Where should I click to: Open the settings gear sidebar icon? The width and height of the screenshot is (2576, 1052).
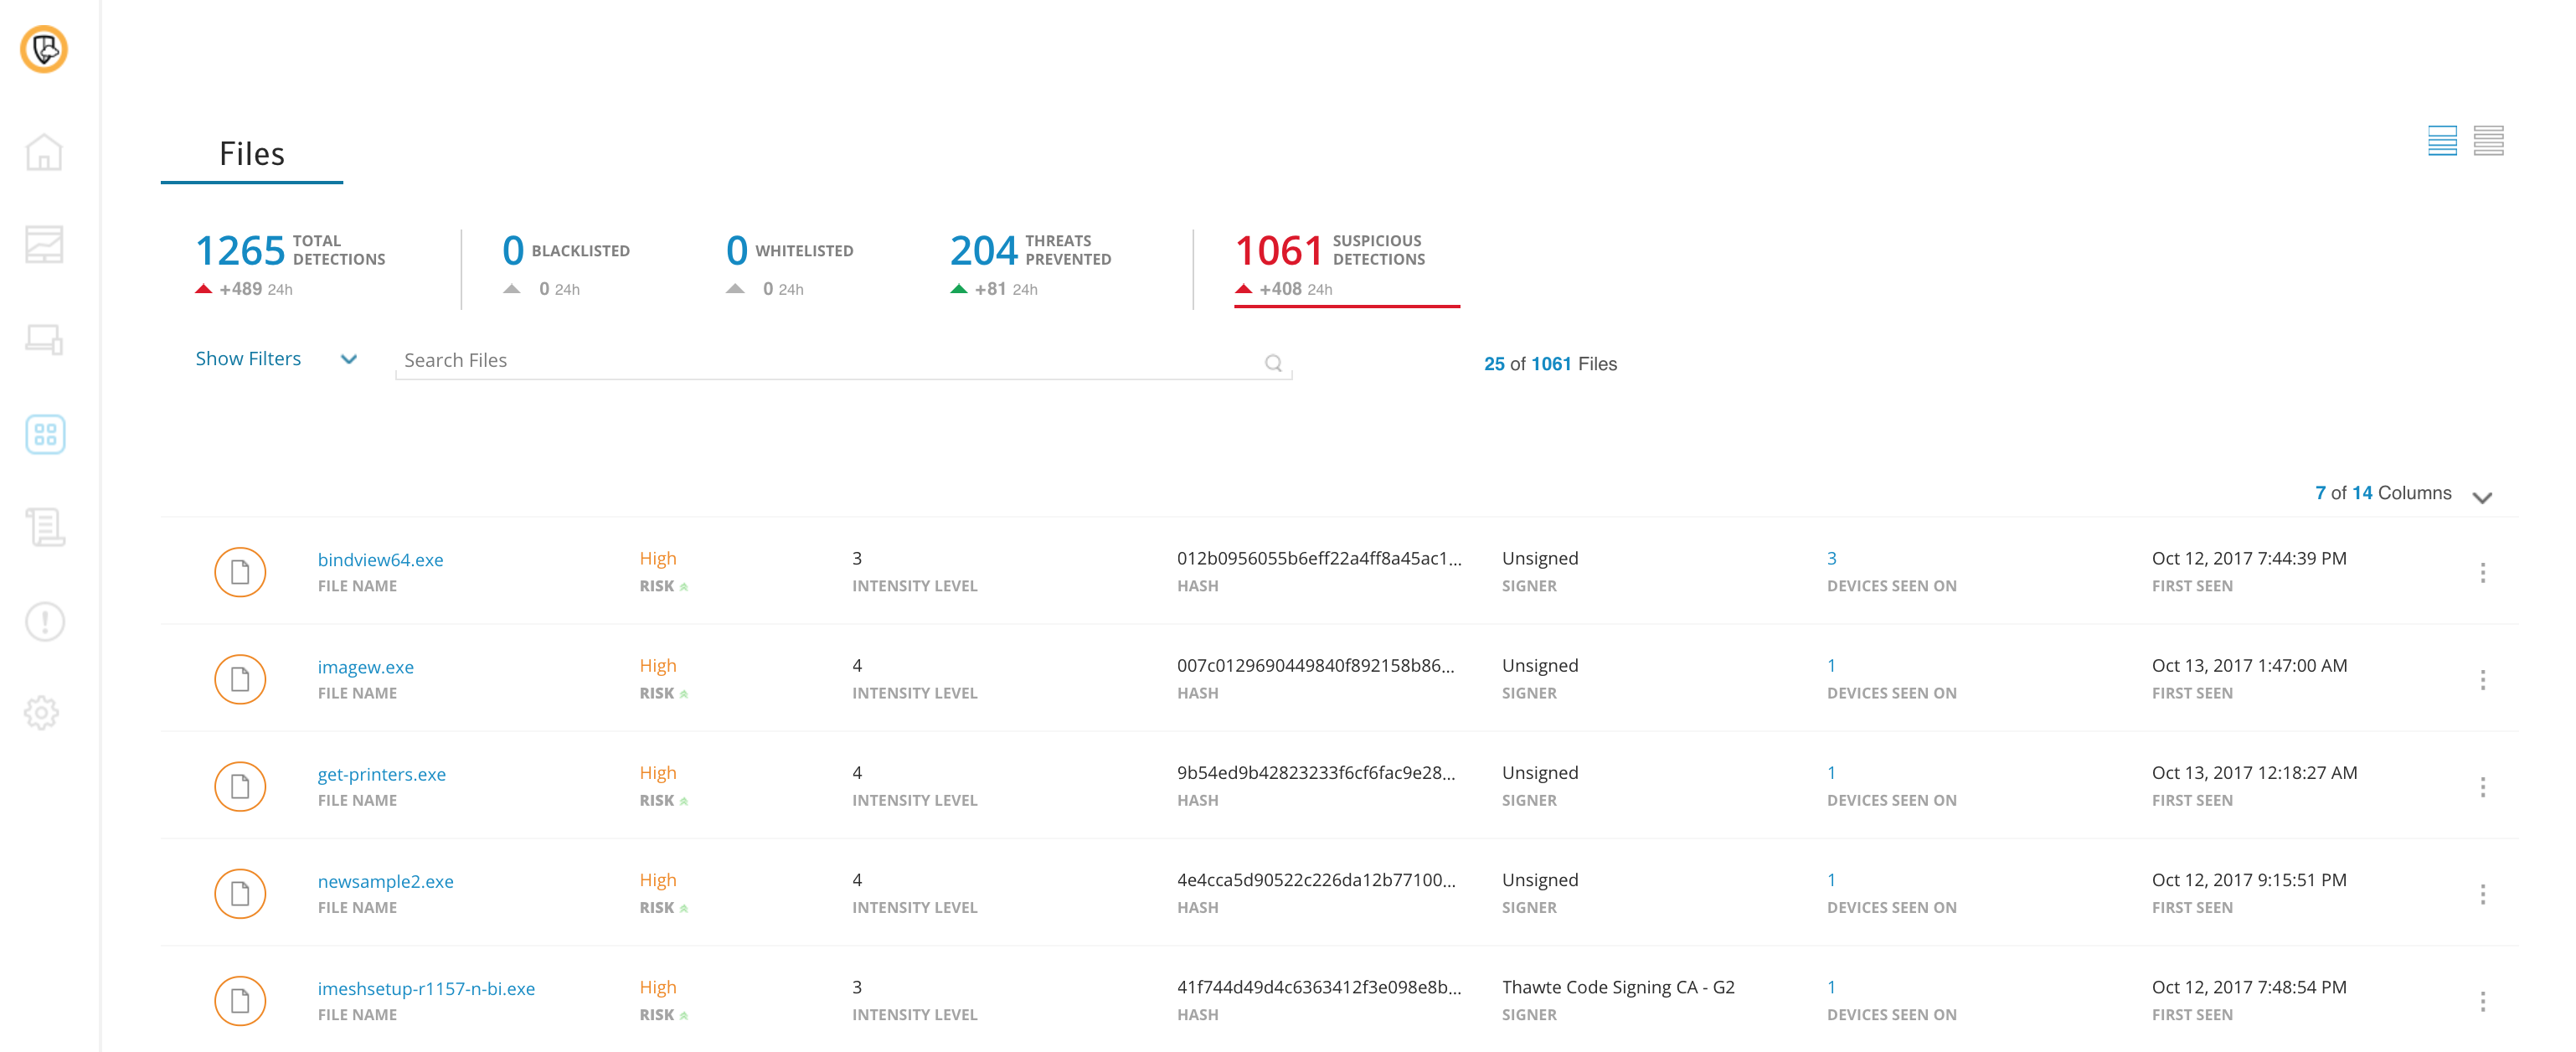coord(42,713)
